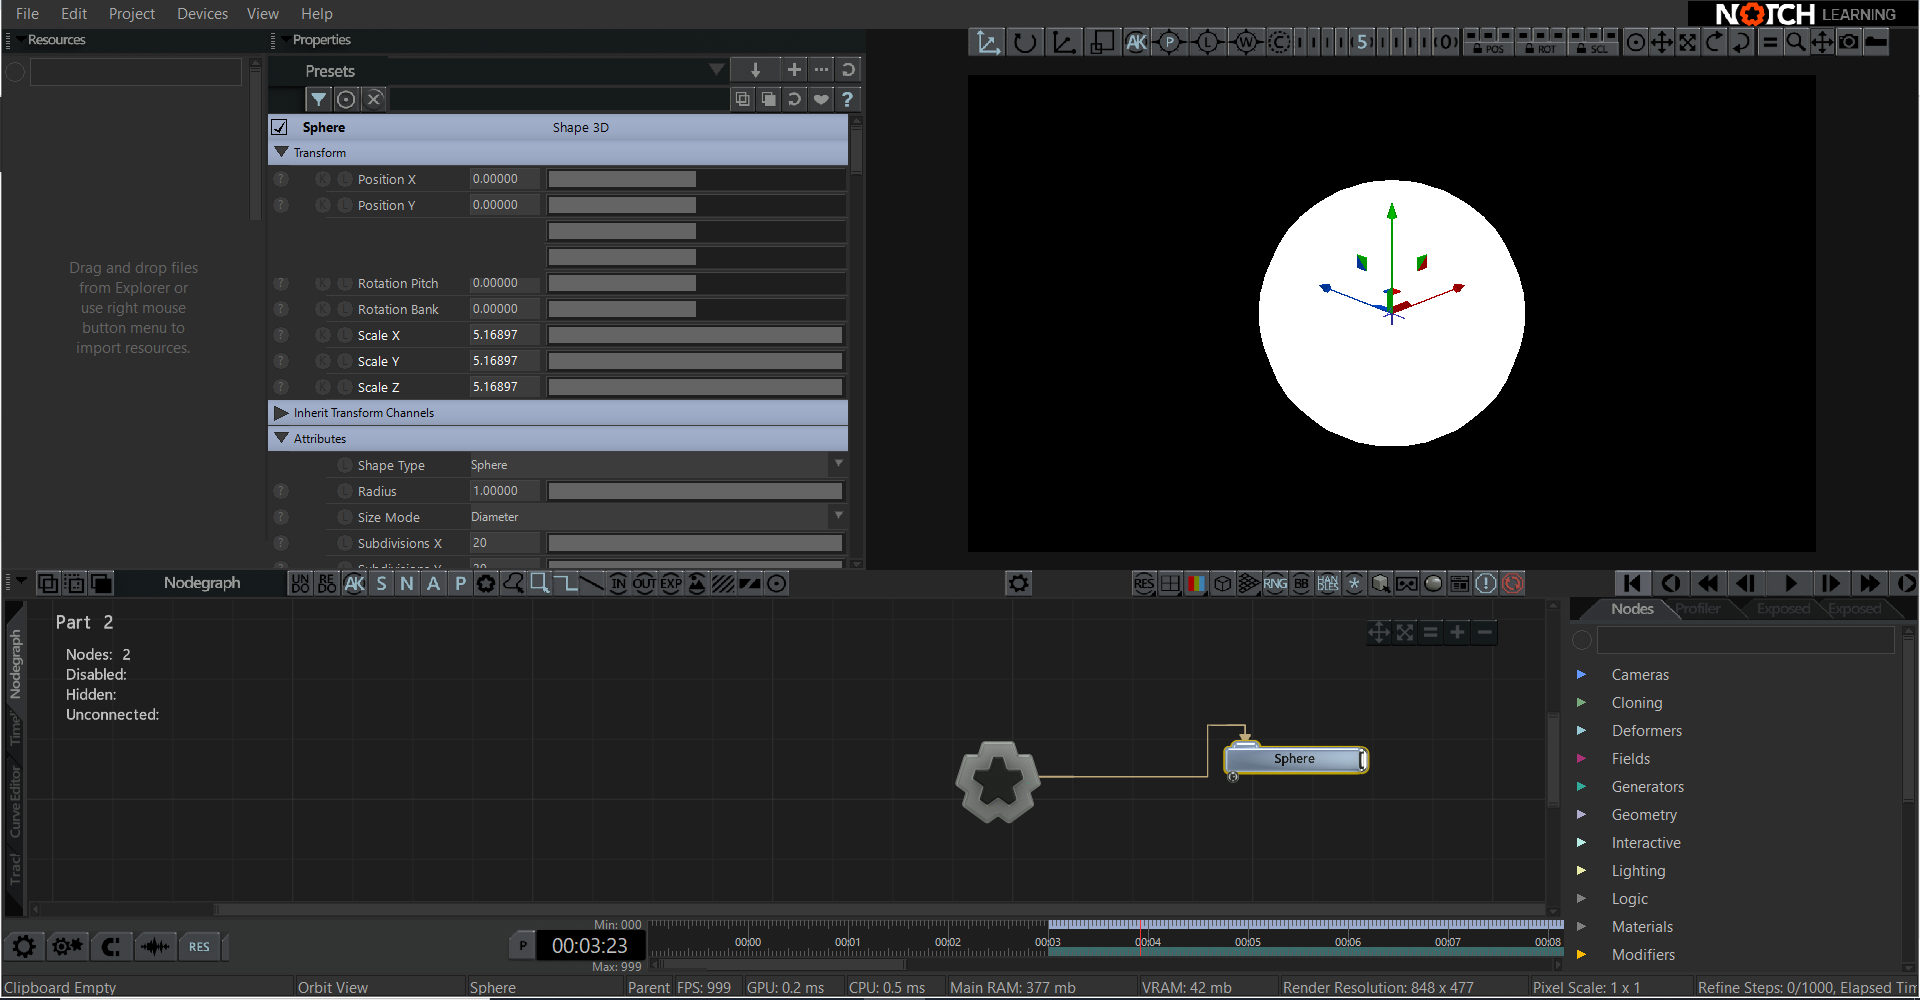Viewport: 1920px width, 1000px height.
Task: Click the REDO icon in Nodegraph toolbar
Action: [327, 583]
